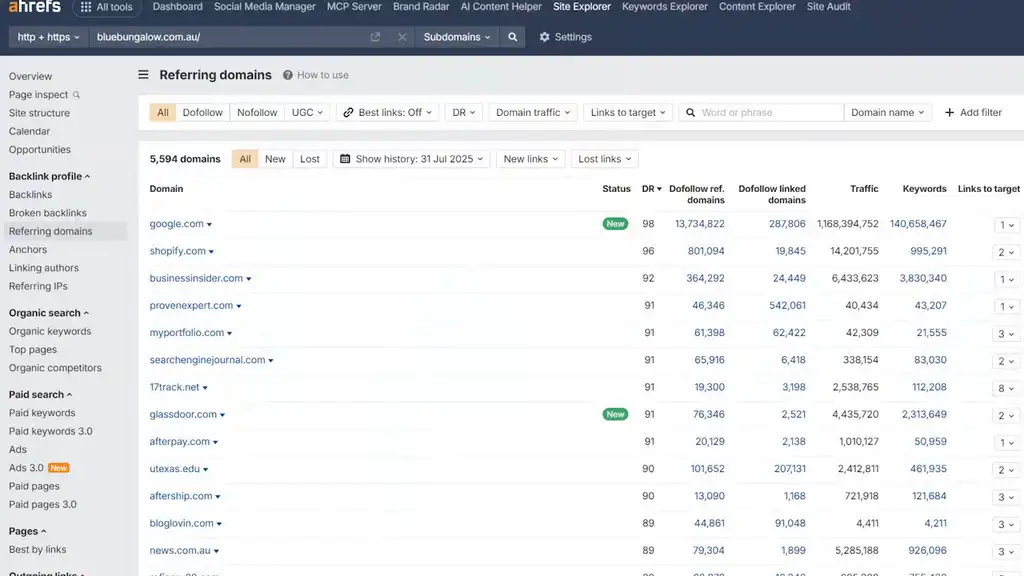This screenshot has width=1024, height=576.
Task: Click Dofollow ref. domains value 13,734,822
Action: (x=699, y=224)
